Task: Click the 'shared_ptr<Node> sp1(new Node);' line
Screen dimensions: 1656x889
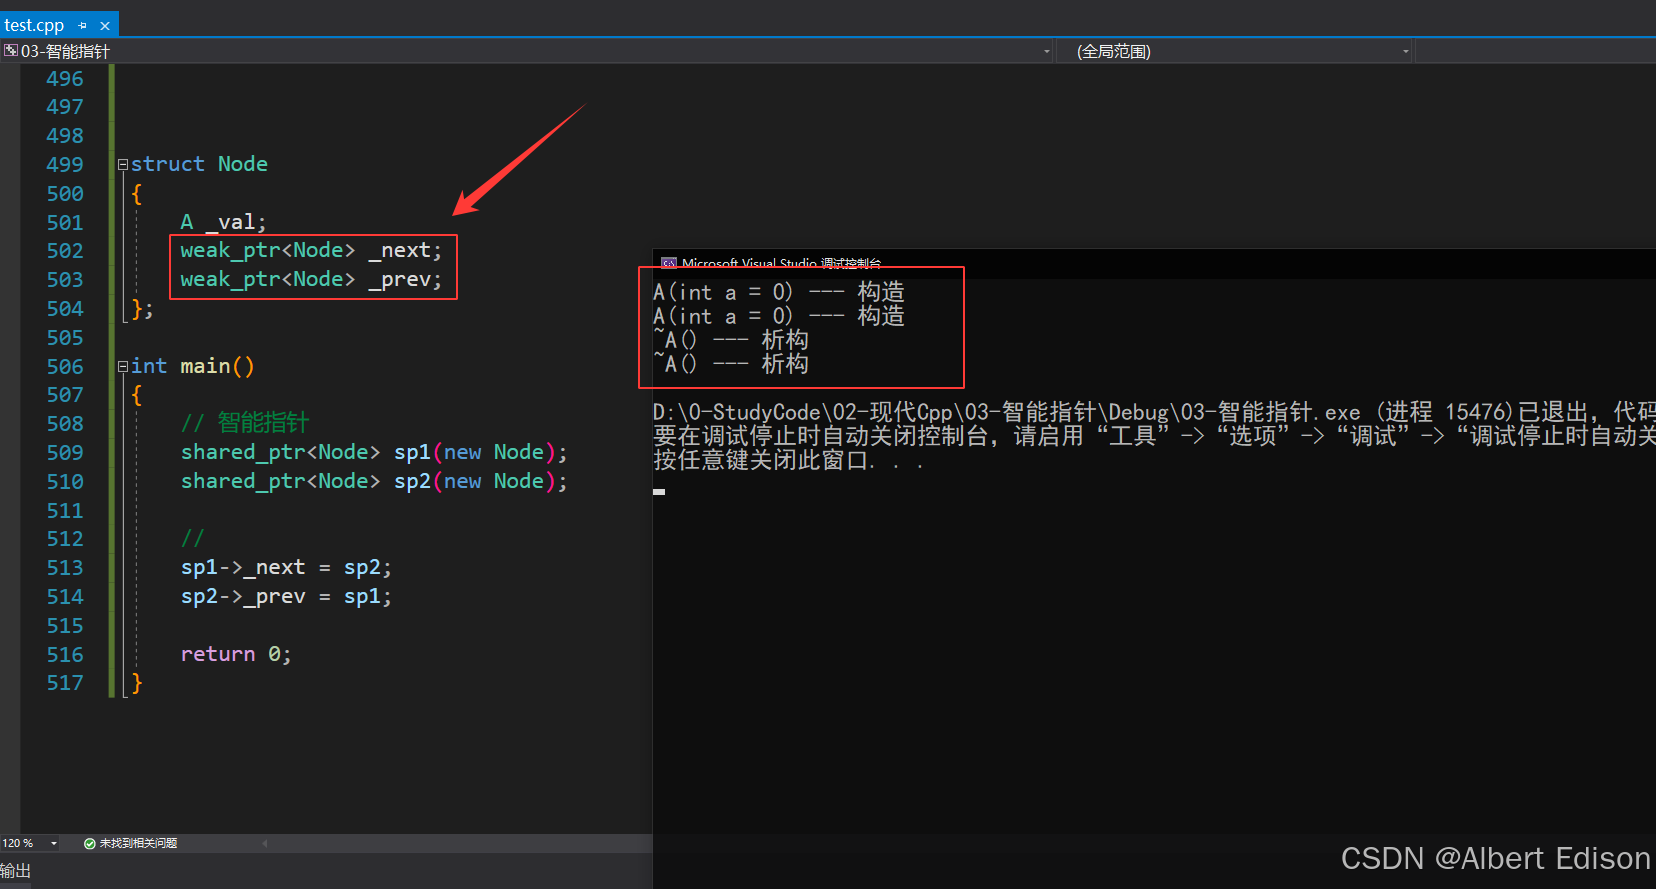Action: pyautogui.click(x=374, y=453)
